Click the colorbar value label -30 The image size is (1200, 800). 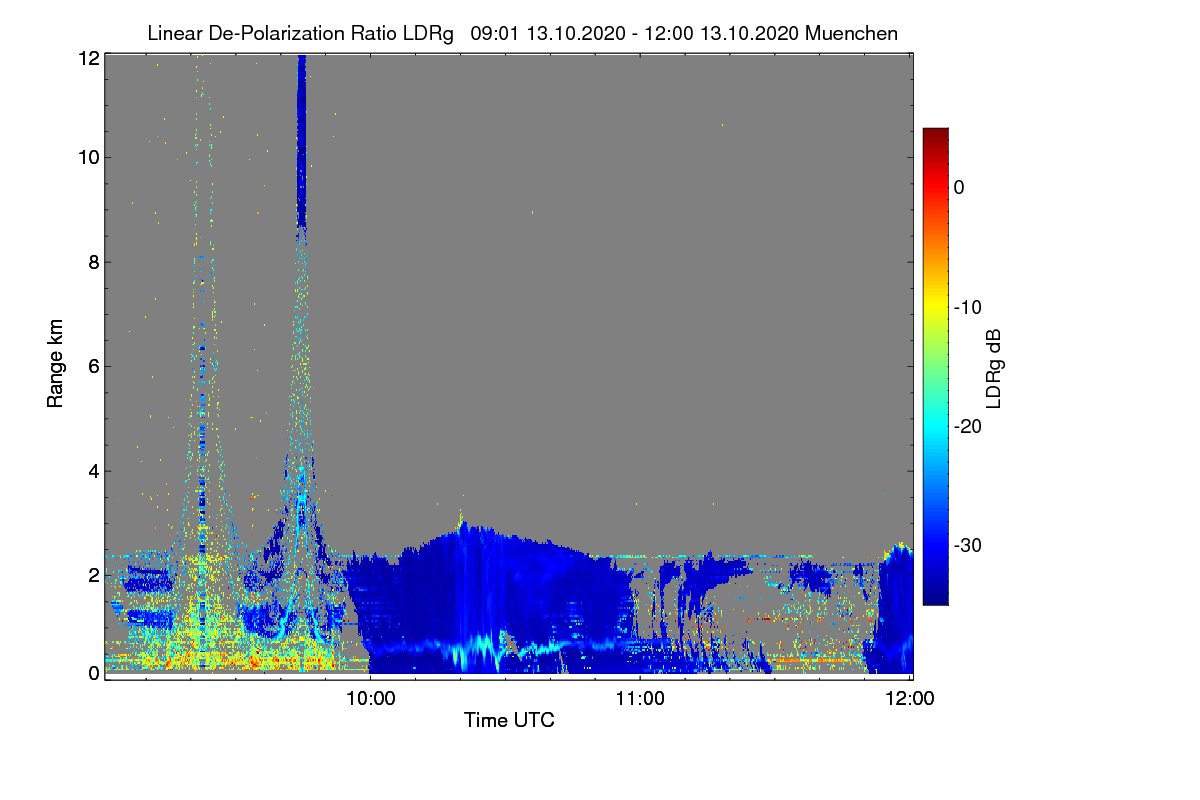pos(968,546)
